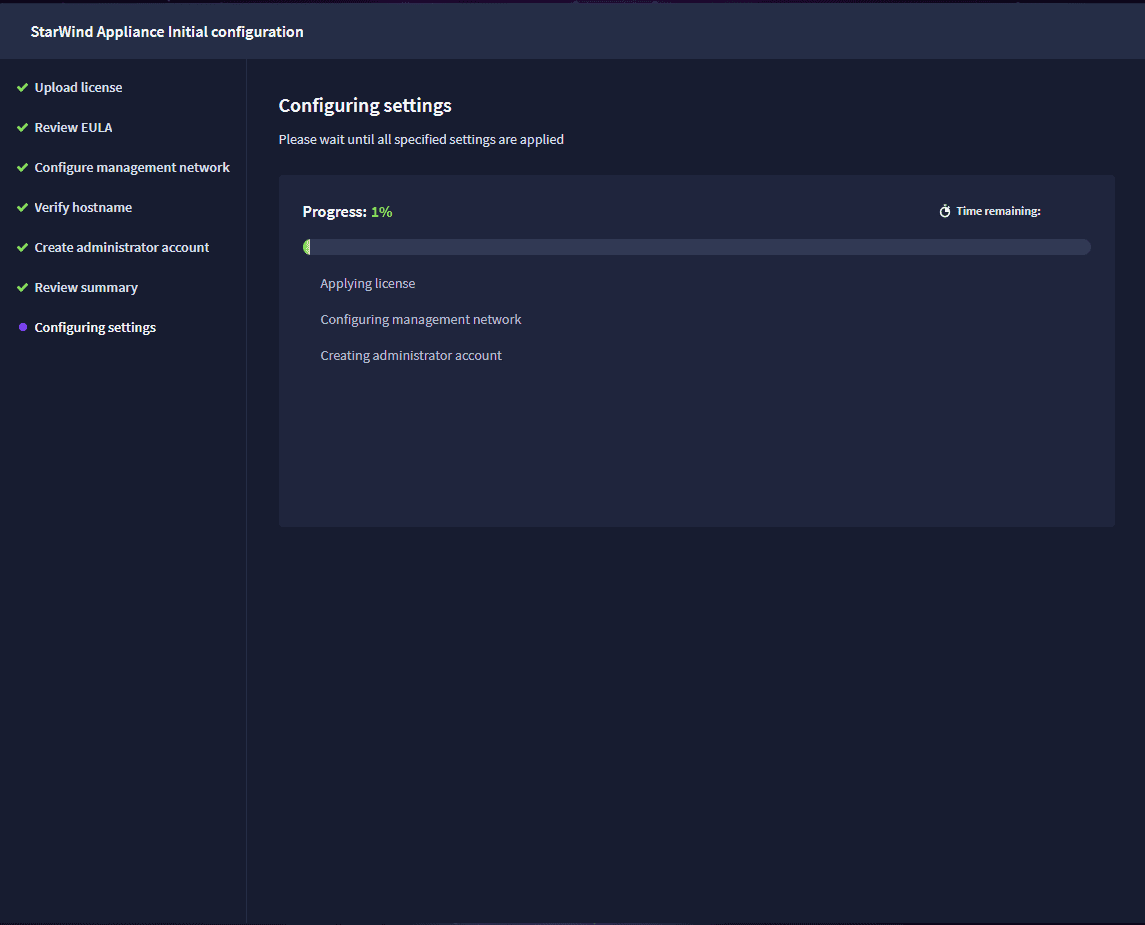Click the configuration progress bar
Image resolution: width=1145 pixels, height=925 pixels.
pos(697,247)
